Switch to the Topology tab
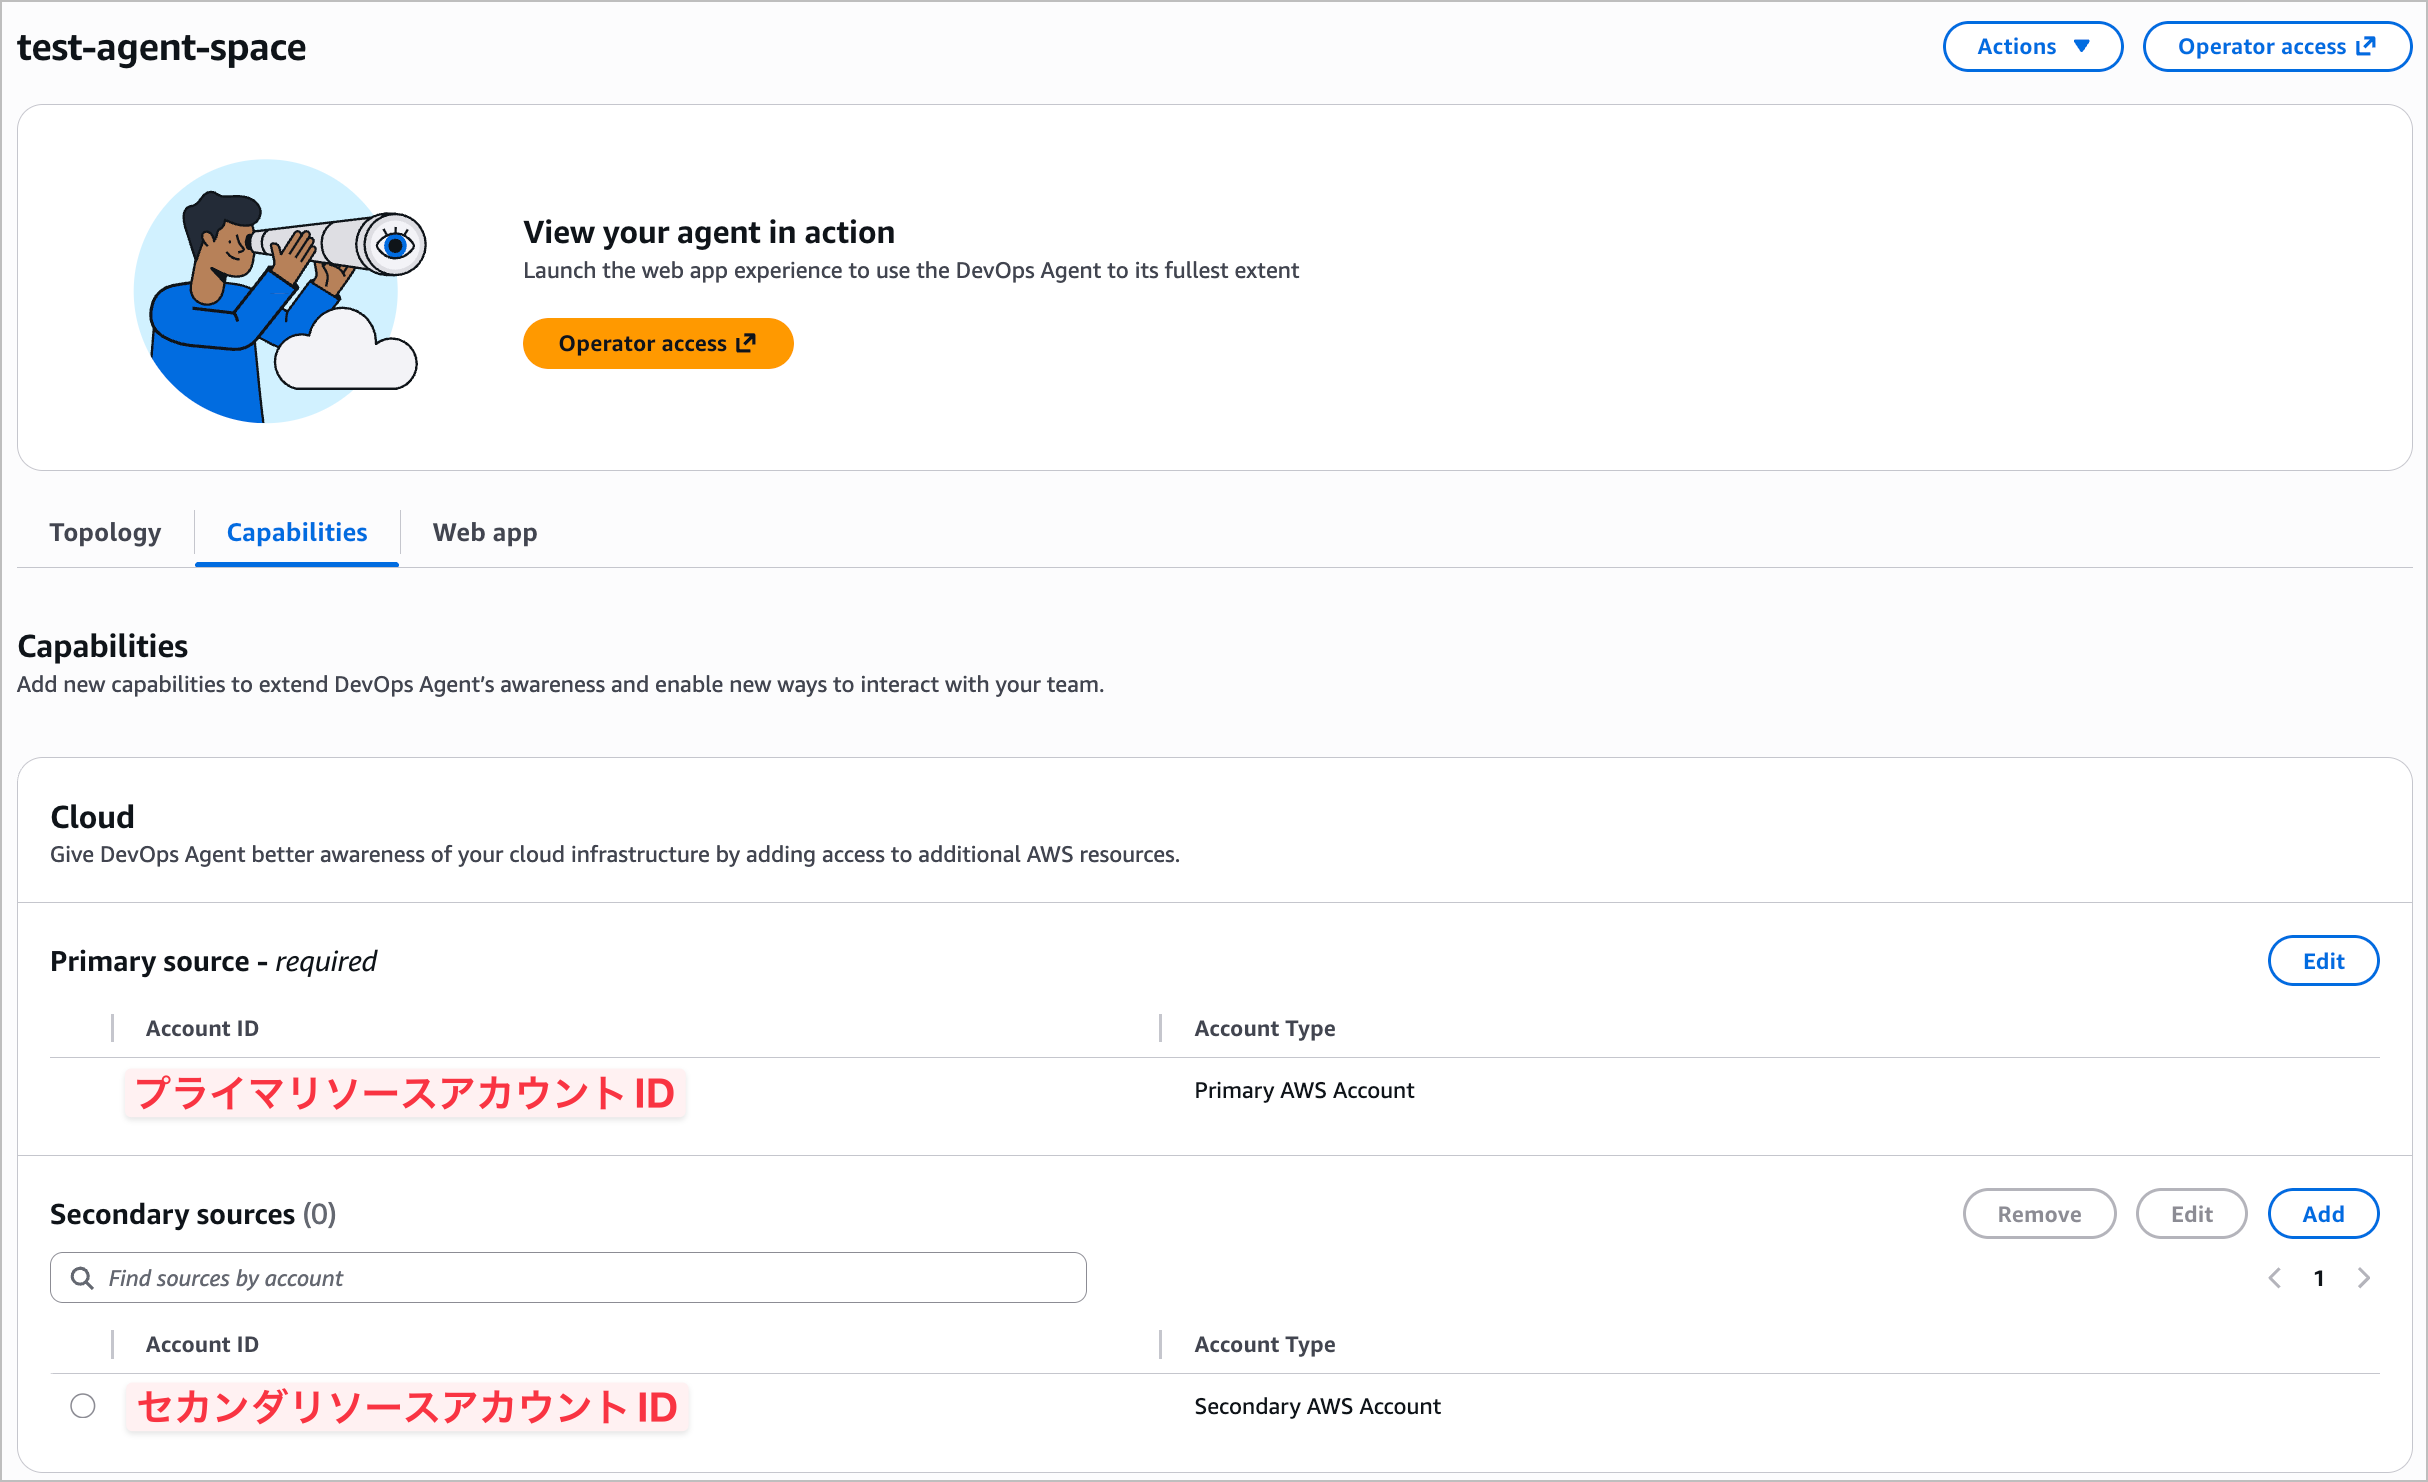Viewport: 2428px width, 1482px height. (x=105, y=532)
